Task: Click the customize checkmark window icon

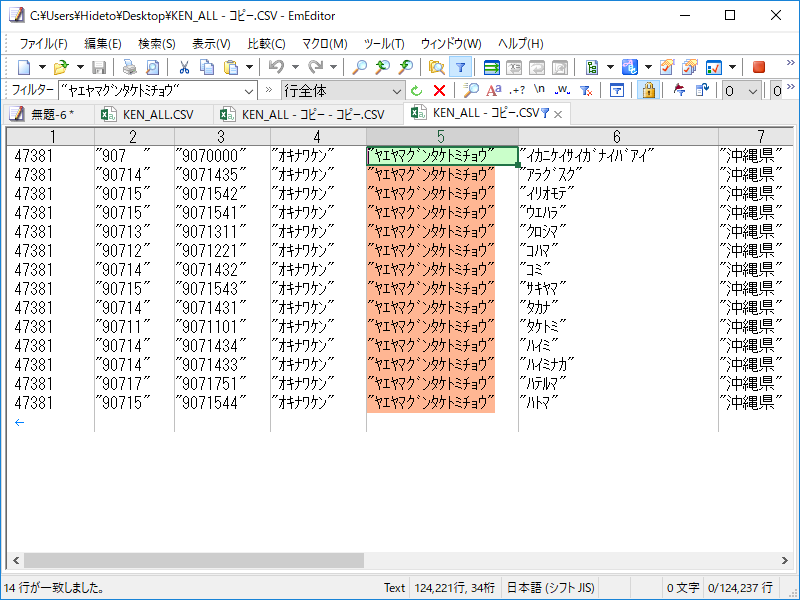Action: tap(713, 67)
